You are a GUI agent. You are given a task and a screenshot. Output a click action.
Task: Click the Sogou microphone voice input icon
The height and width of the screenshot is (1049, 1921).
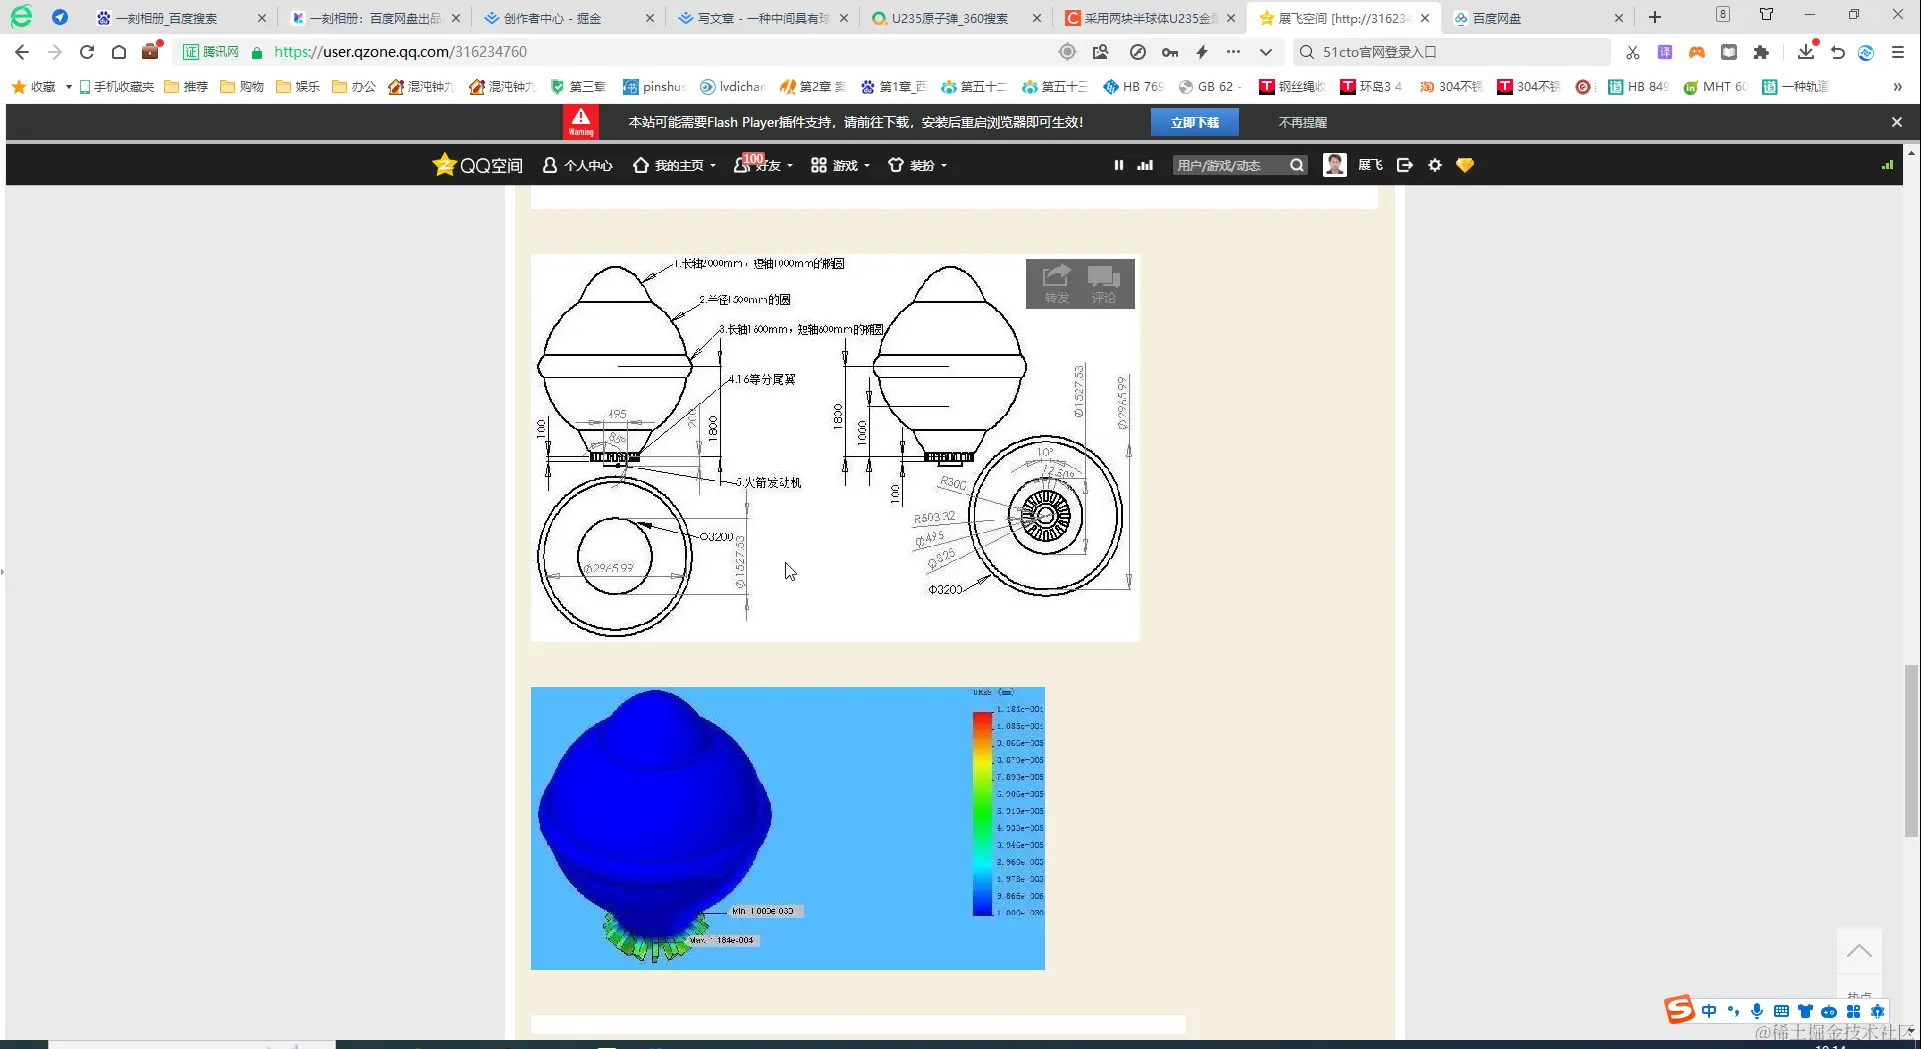pyautogui.click(x=1757, y=1011)
